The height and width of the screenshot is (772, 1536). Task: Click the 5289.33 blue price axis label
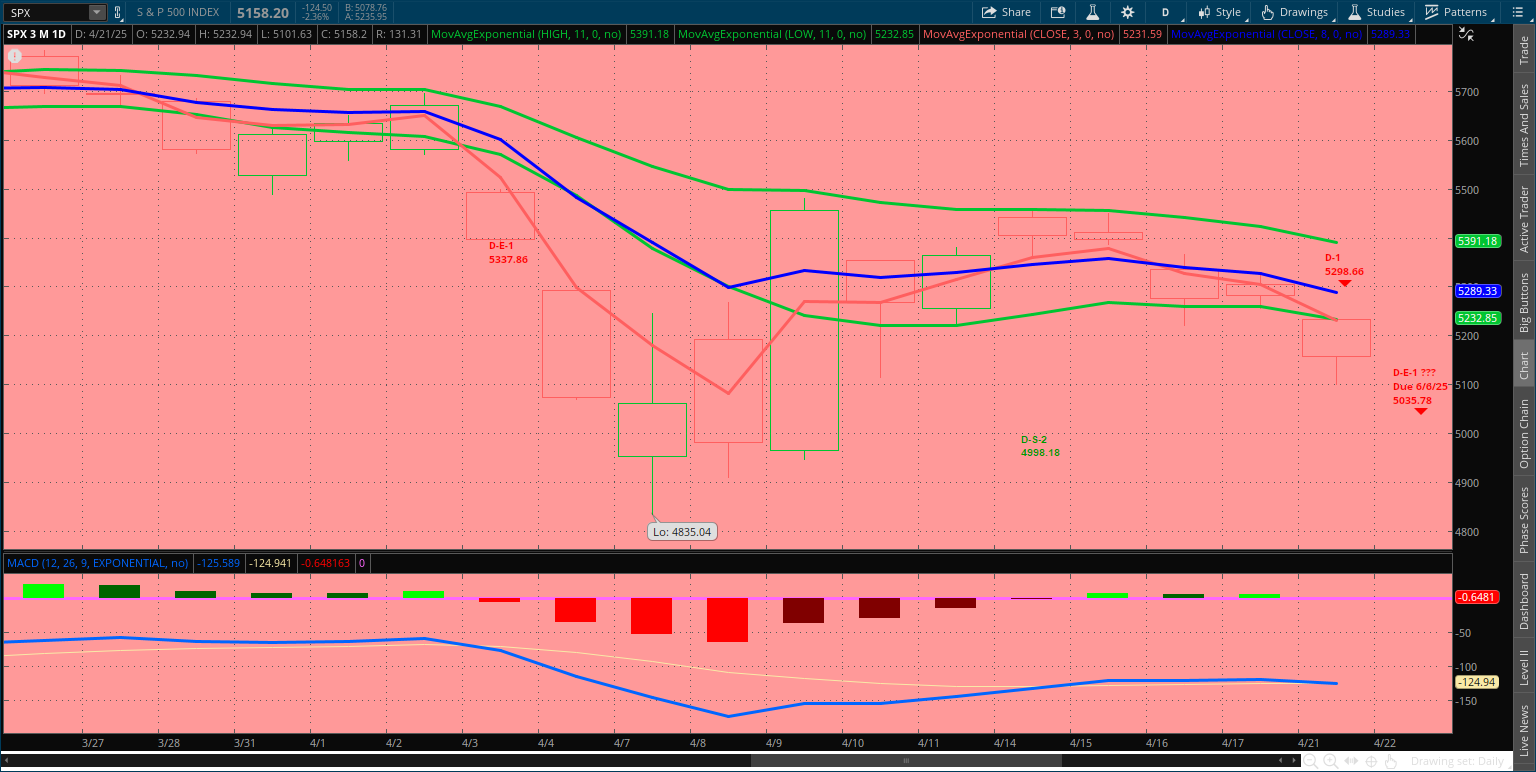point(1479,291)
